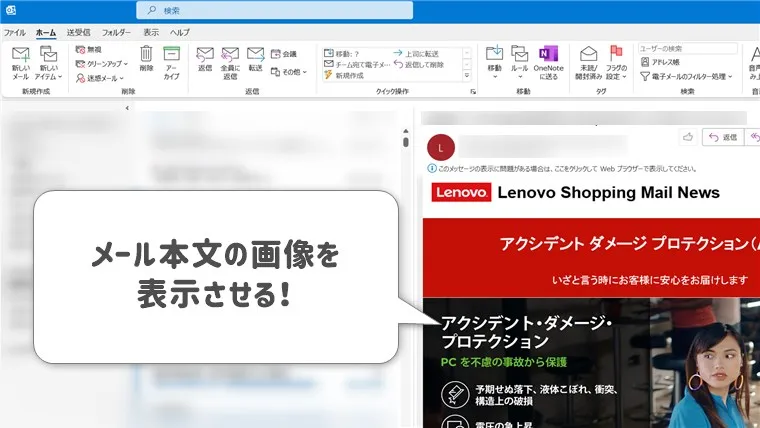Click the red アクシデント ダメージ プロテクション banner
Viewport: 760px width, 428px height.
[591, 258]
